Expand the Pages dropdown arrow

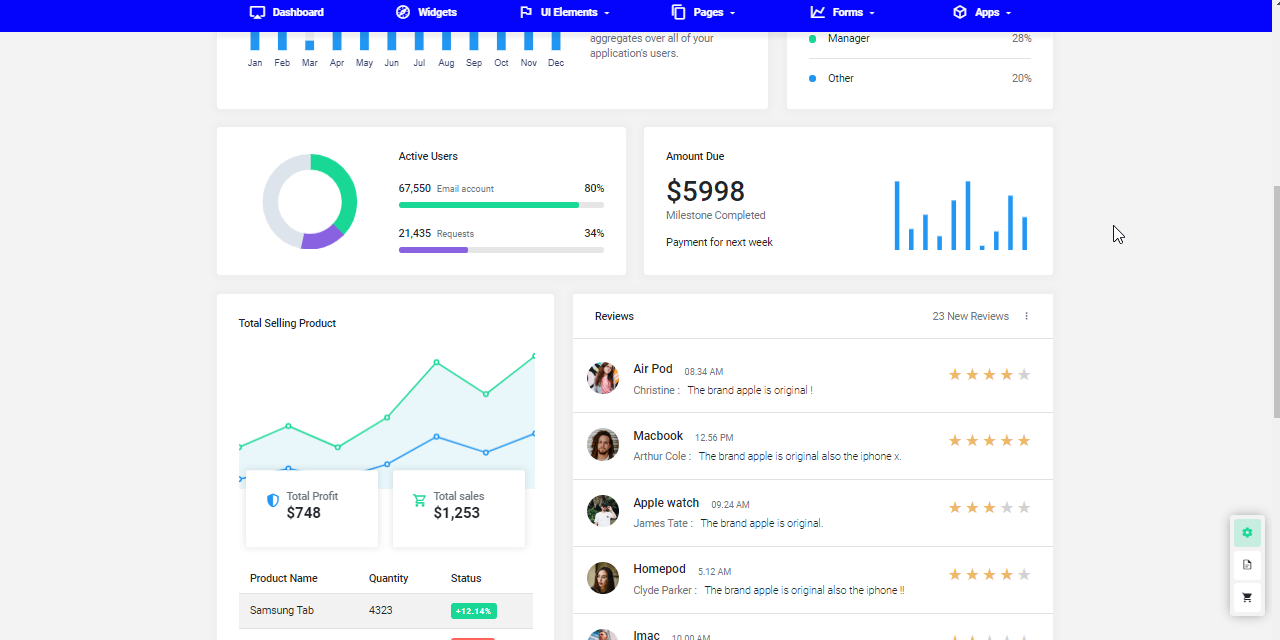pos(732,13)
